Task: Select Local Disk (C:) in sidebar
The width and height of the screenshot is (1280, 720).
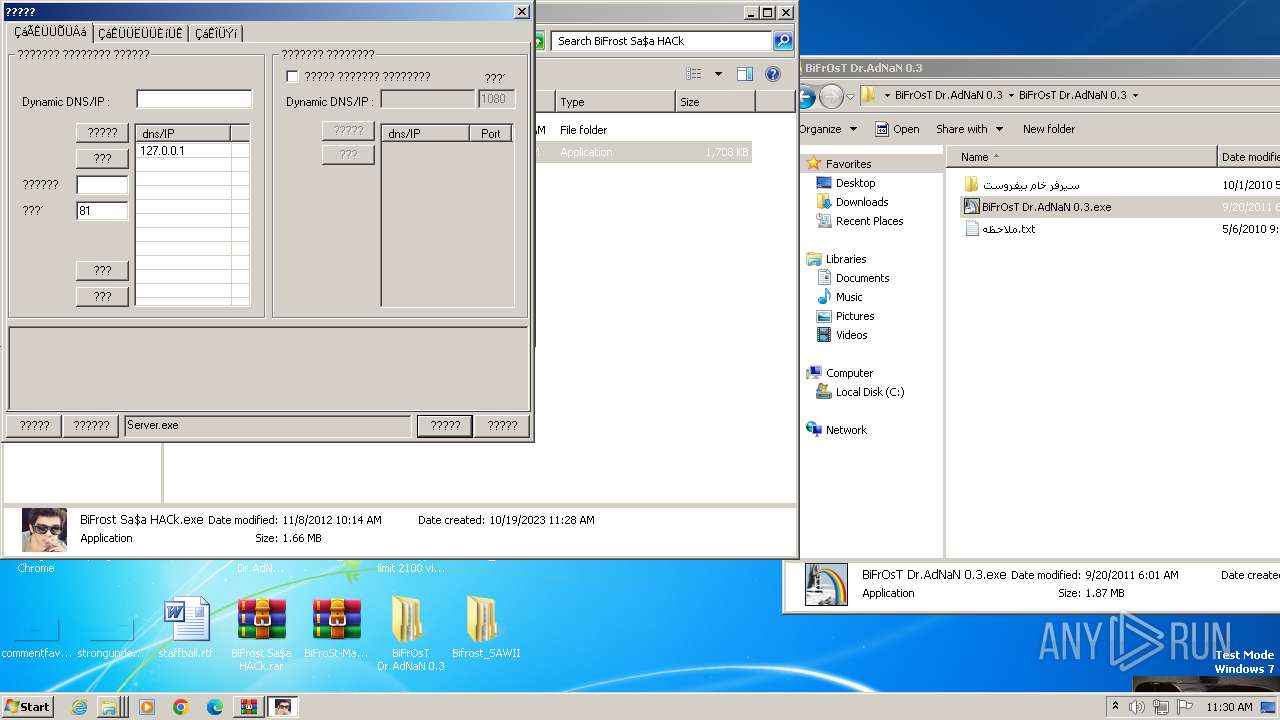Action: click(869, 392)
